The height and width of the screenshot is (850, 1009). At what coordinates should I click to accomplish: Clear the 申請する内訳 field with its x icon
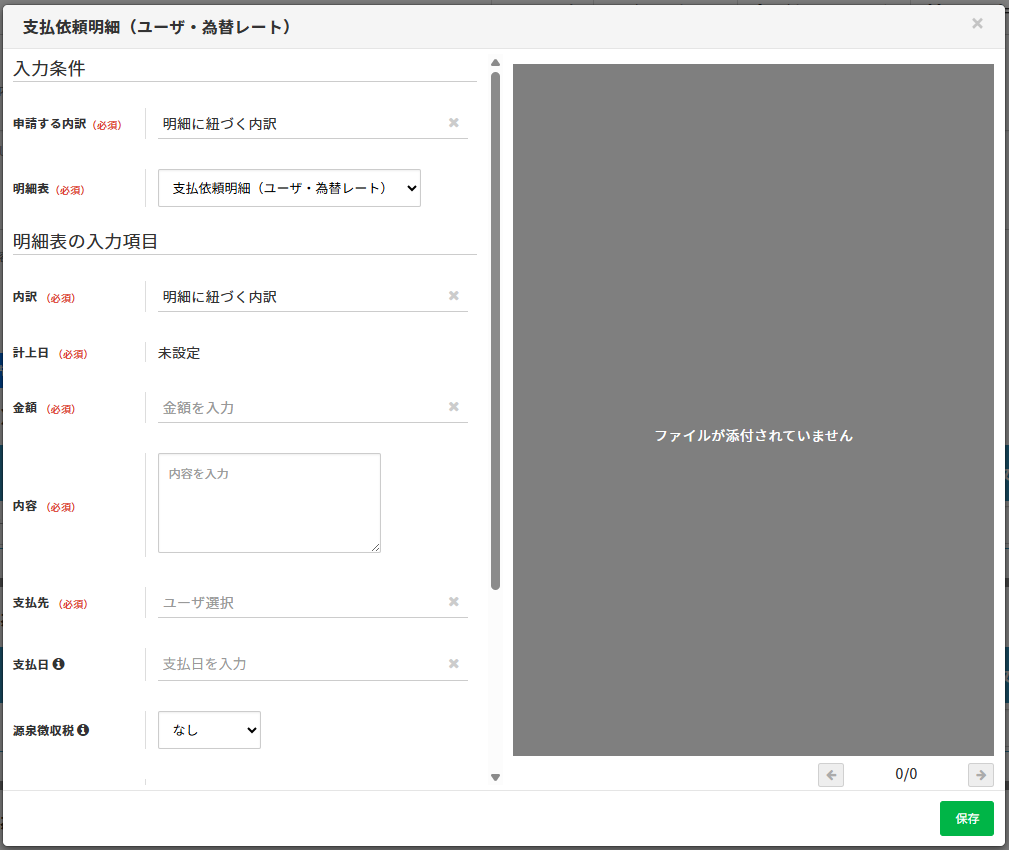click(x=453, y=123)
